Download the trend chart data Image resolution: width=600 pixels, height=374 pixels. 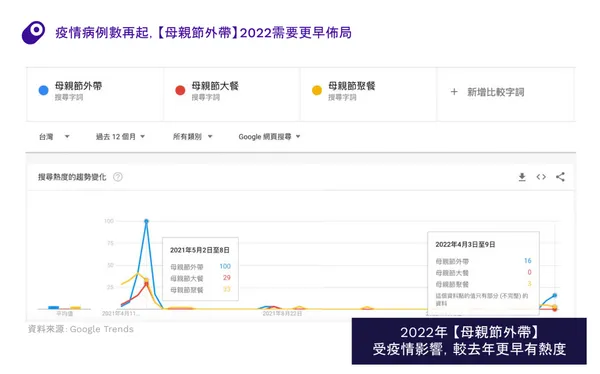pos(522,177)
